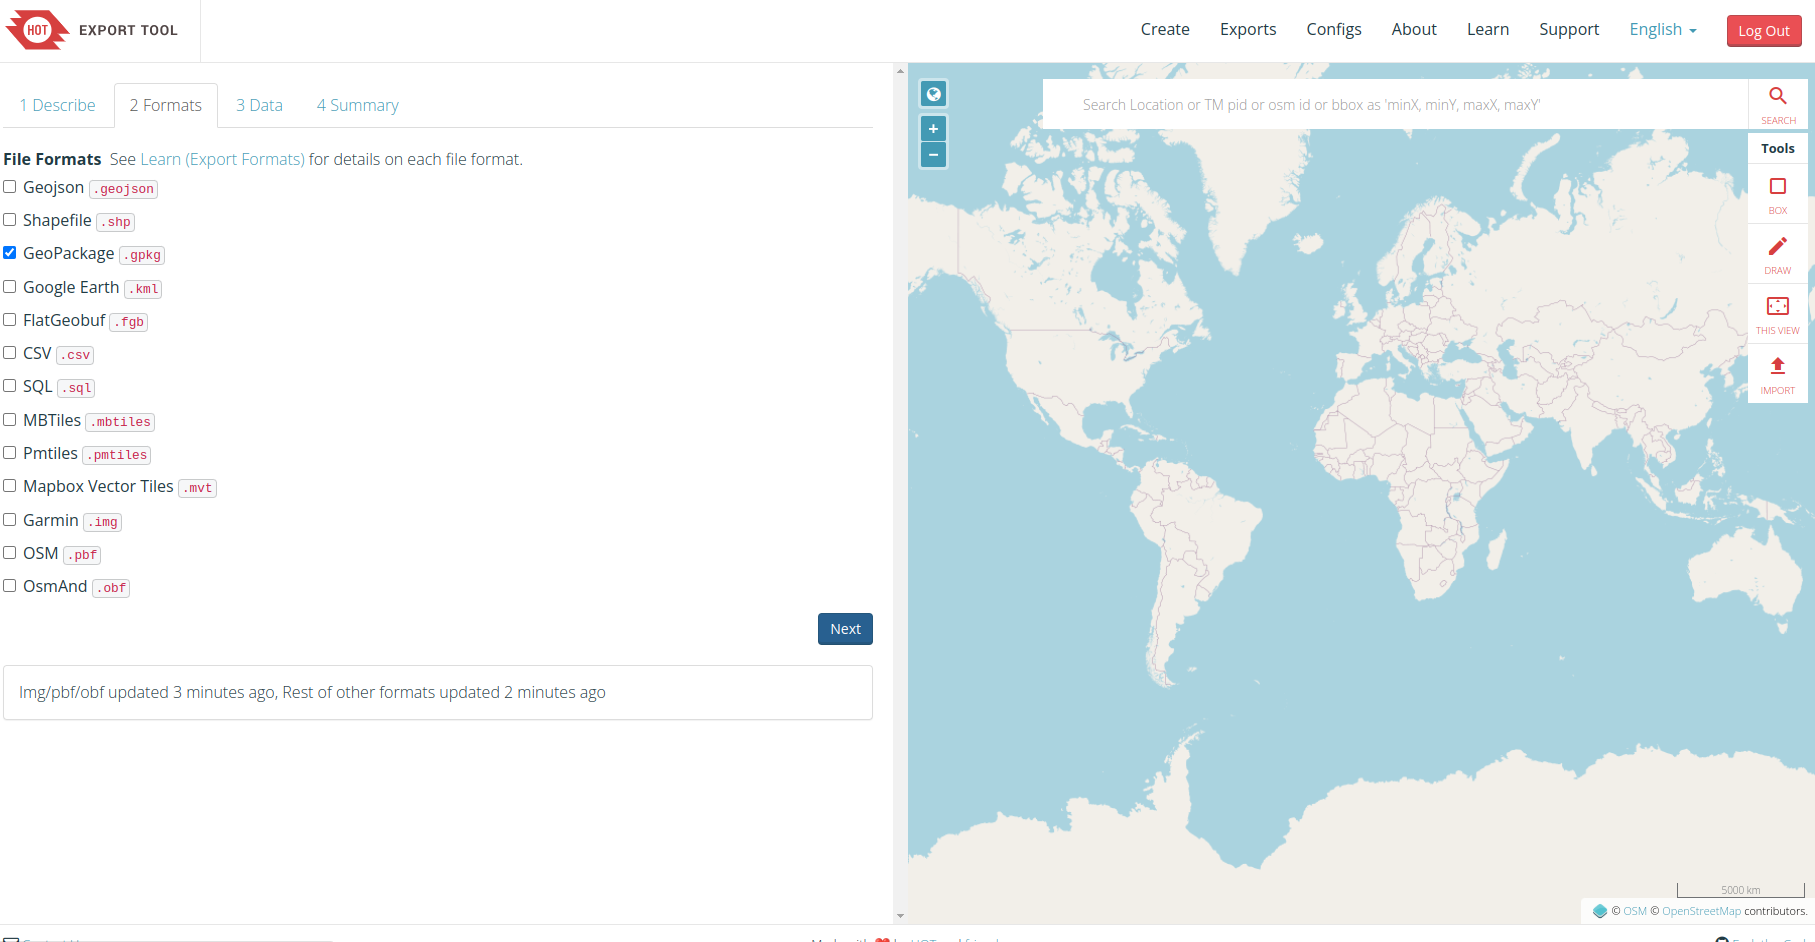Zoom in the map with plus button

point(933,129)
